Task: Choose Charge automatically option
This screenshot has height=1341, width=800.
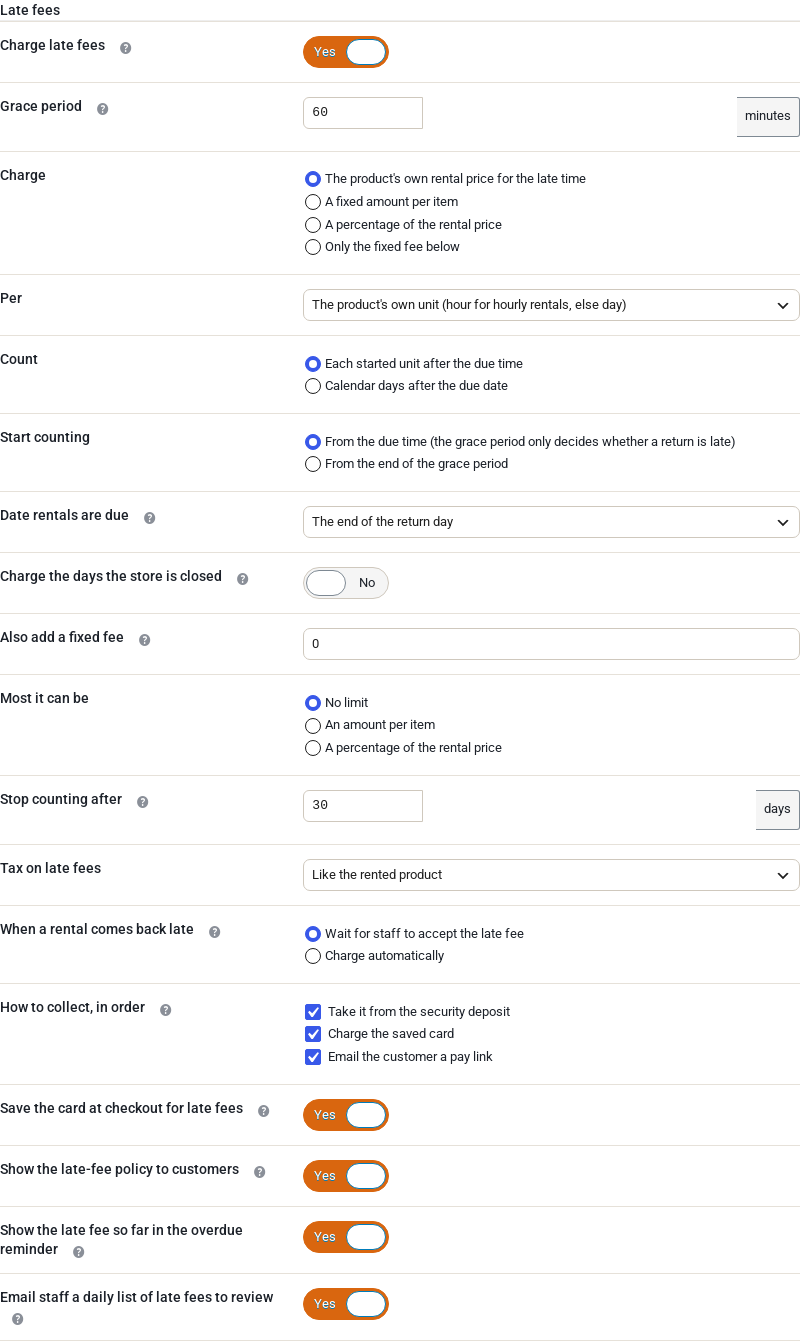Action: pyautogui.click(x=313, y=956)
